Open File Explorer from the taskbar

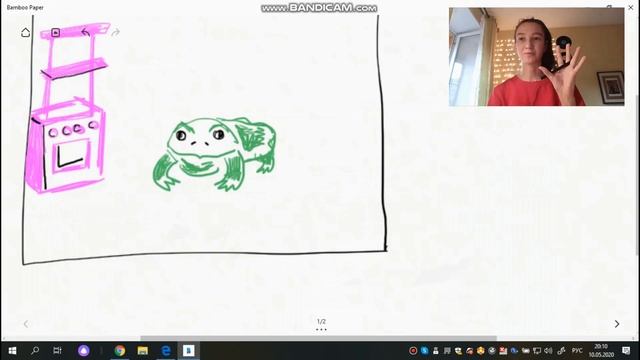pyautogui.click(x=142, y=351)
